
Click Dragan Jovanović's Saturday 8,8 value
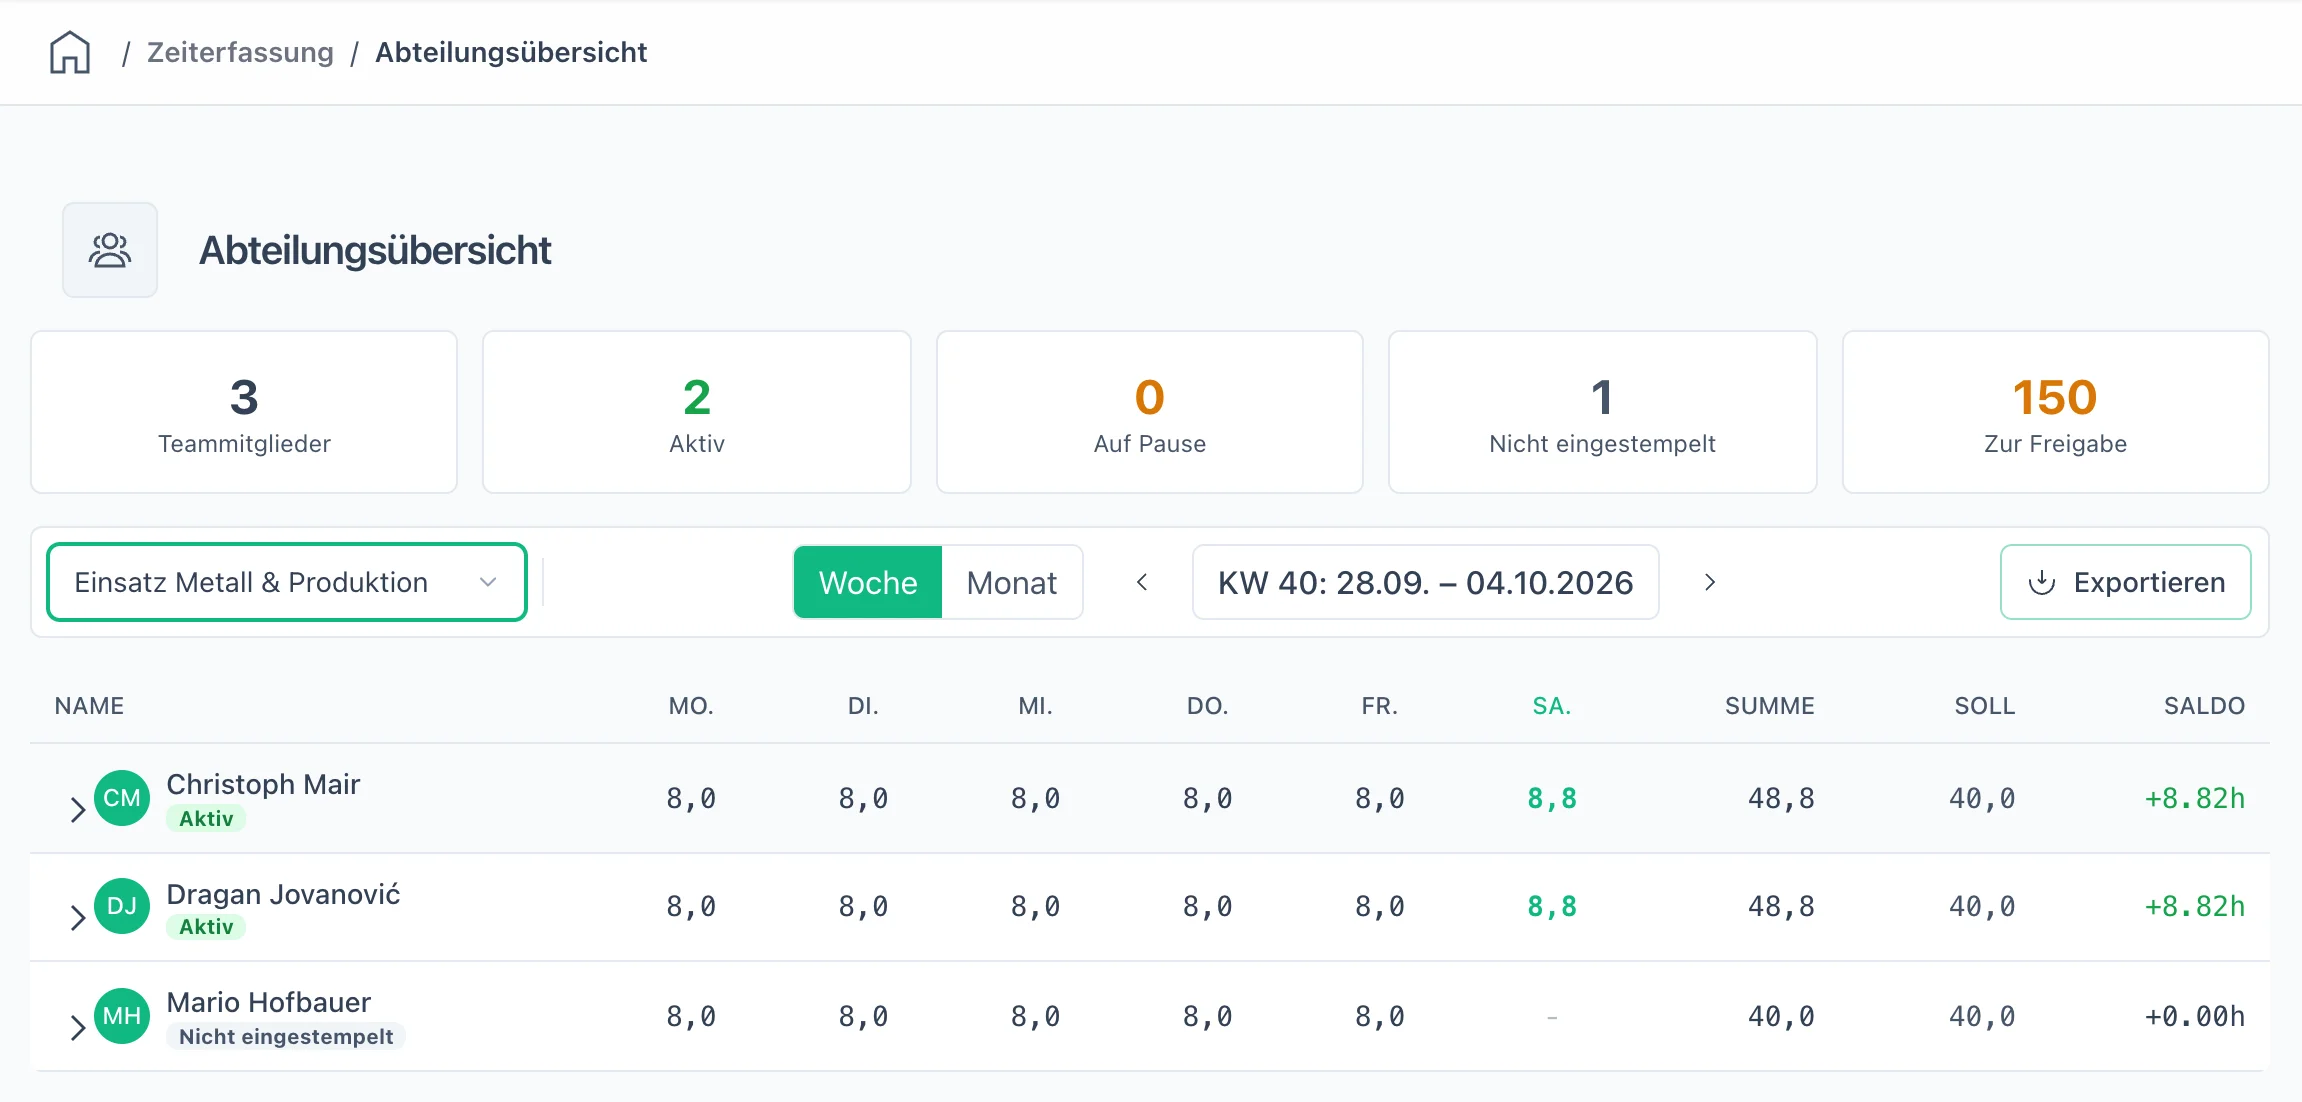[1552, 906]
